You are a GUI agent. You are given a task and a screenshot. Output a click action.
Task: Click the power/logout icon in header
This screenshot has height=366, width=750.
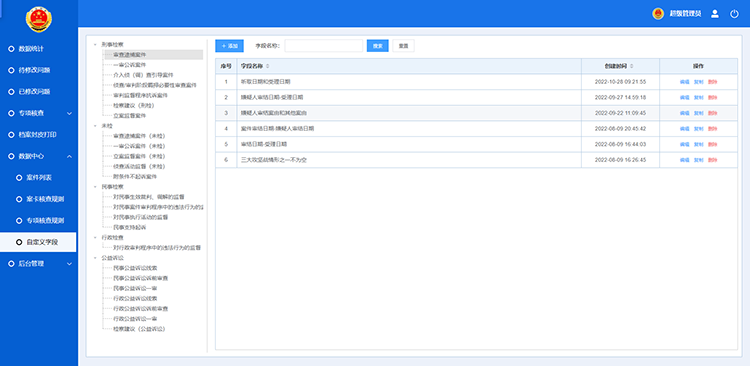click(734, 14)
